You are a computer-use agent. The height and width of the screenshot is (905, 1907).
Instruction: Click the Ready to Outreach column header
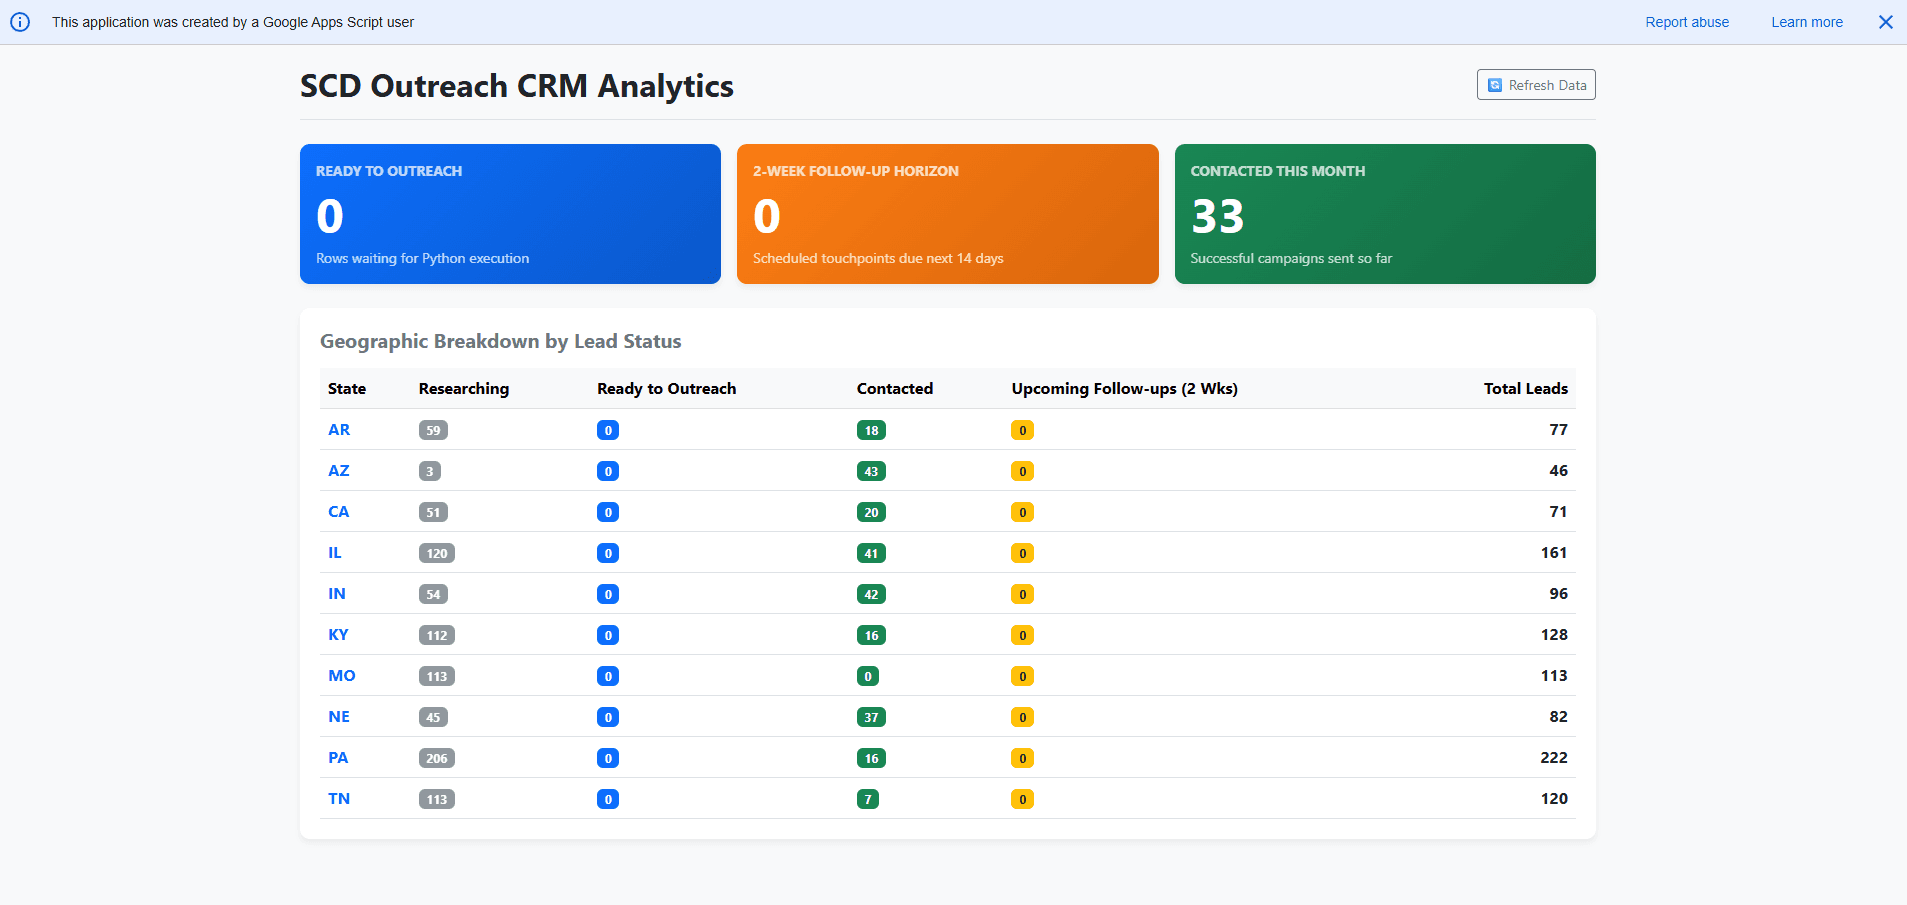[666, 389]
